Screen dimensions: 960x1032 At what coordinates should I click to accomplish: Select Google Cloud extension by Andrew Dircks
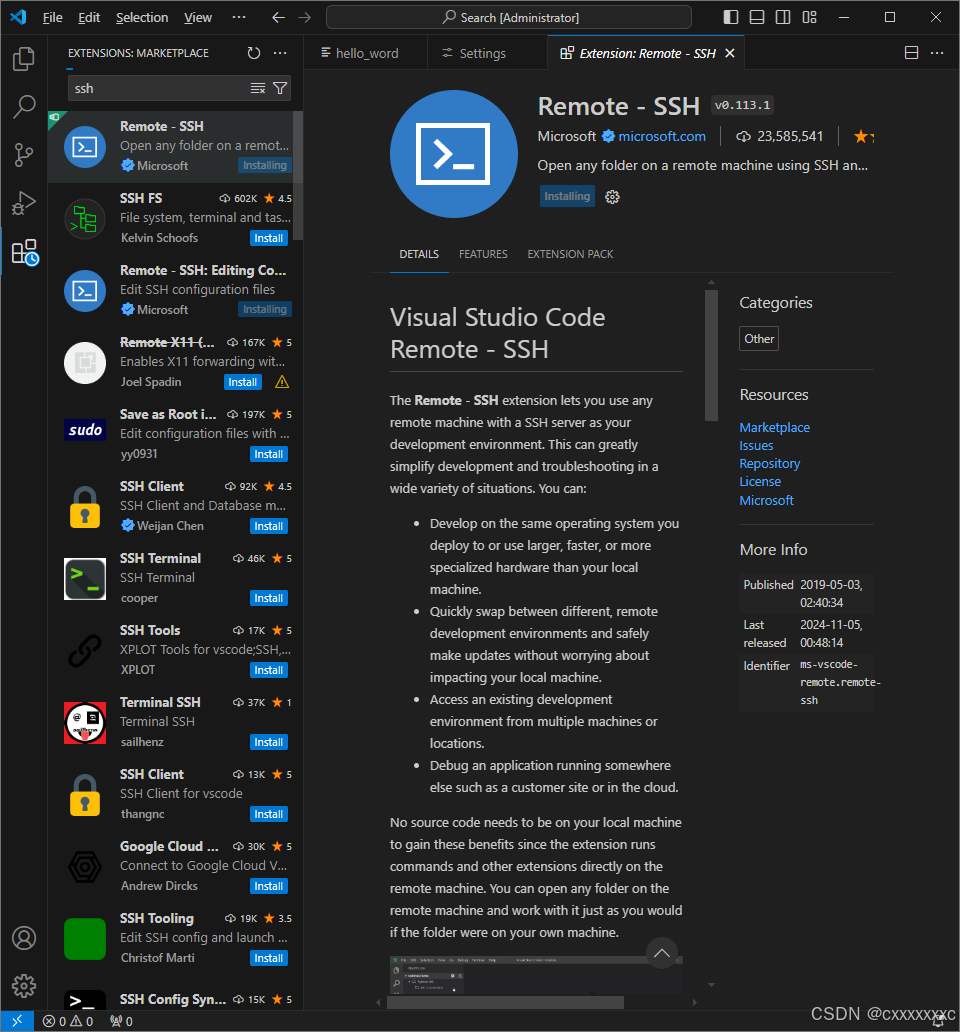(175, 867)
